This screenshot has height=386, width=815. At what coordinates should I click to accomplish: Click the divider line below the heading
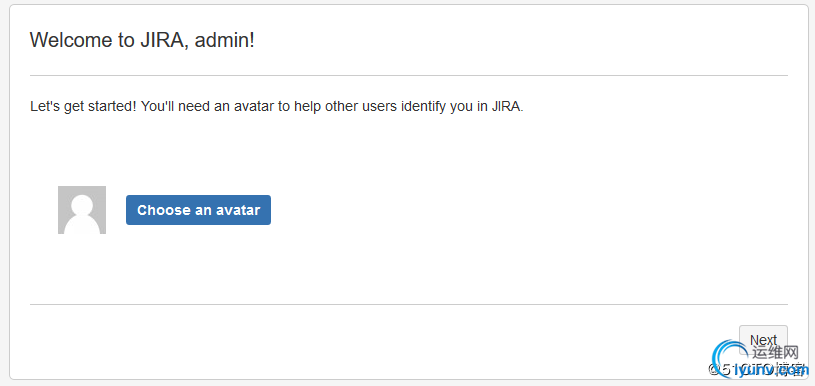tap(409, 76)
